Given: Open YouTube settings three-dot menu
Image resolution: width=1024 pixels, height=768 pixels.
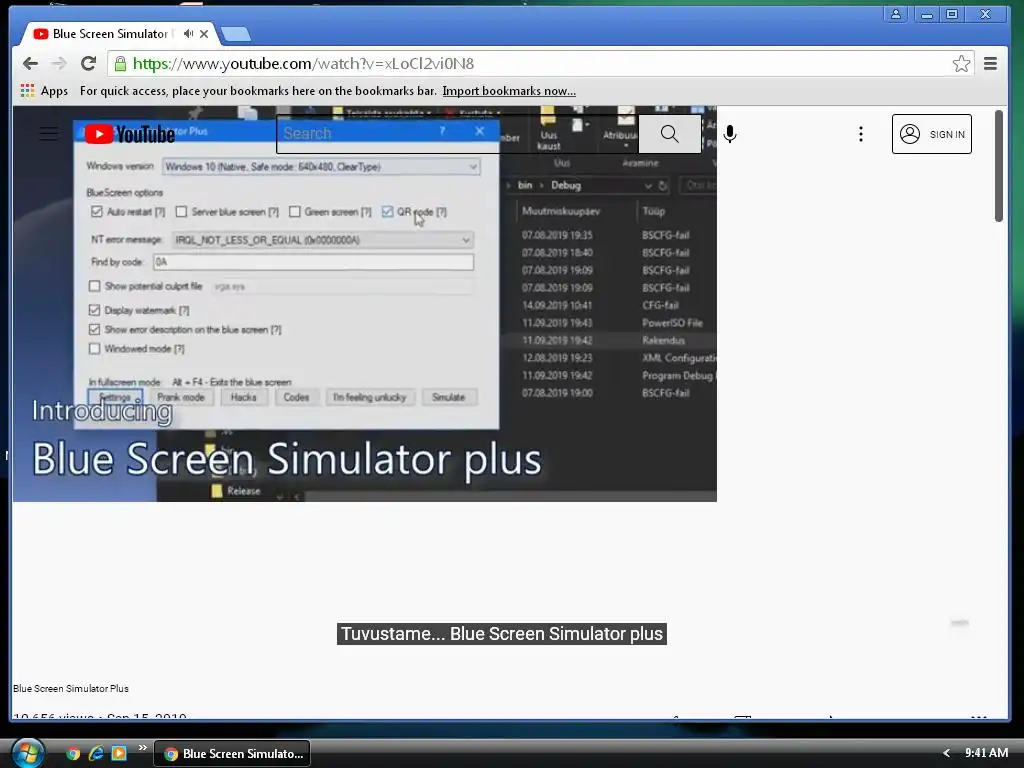Looking at the screenshot, I should pos(861,134).
